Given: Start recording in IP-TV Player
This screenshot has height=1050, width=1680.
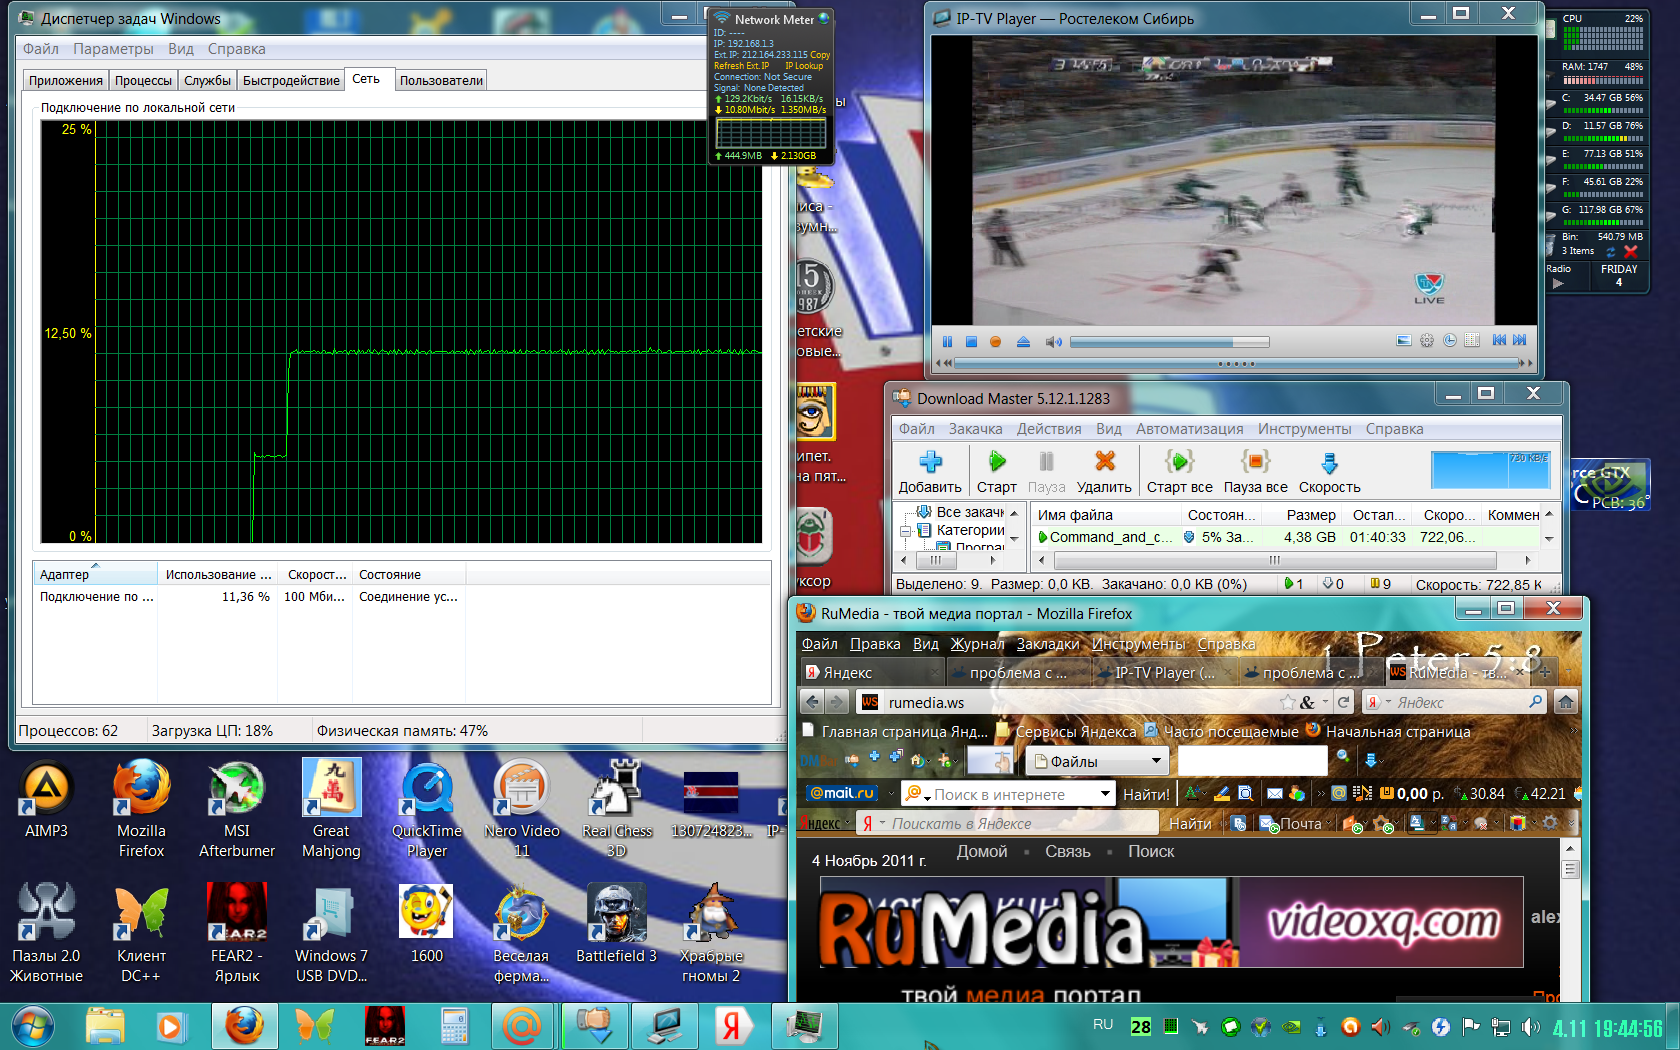Looking at the screenshot, I should (995, 342).
